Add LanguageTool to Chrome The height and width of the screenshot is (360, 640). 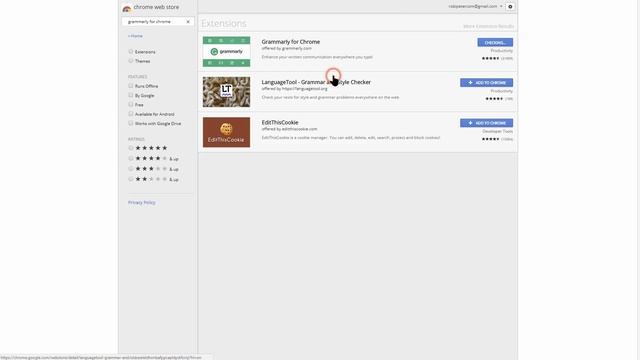[487, 83]
